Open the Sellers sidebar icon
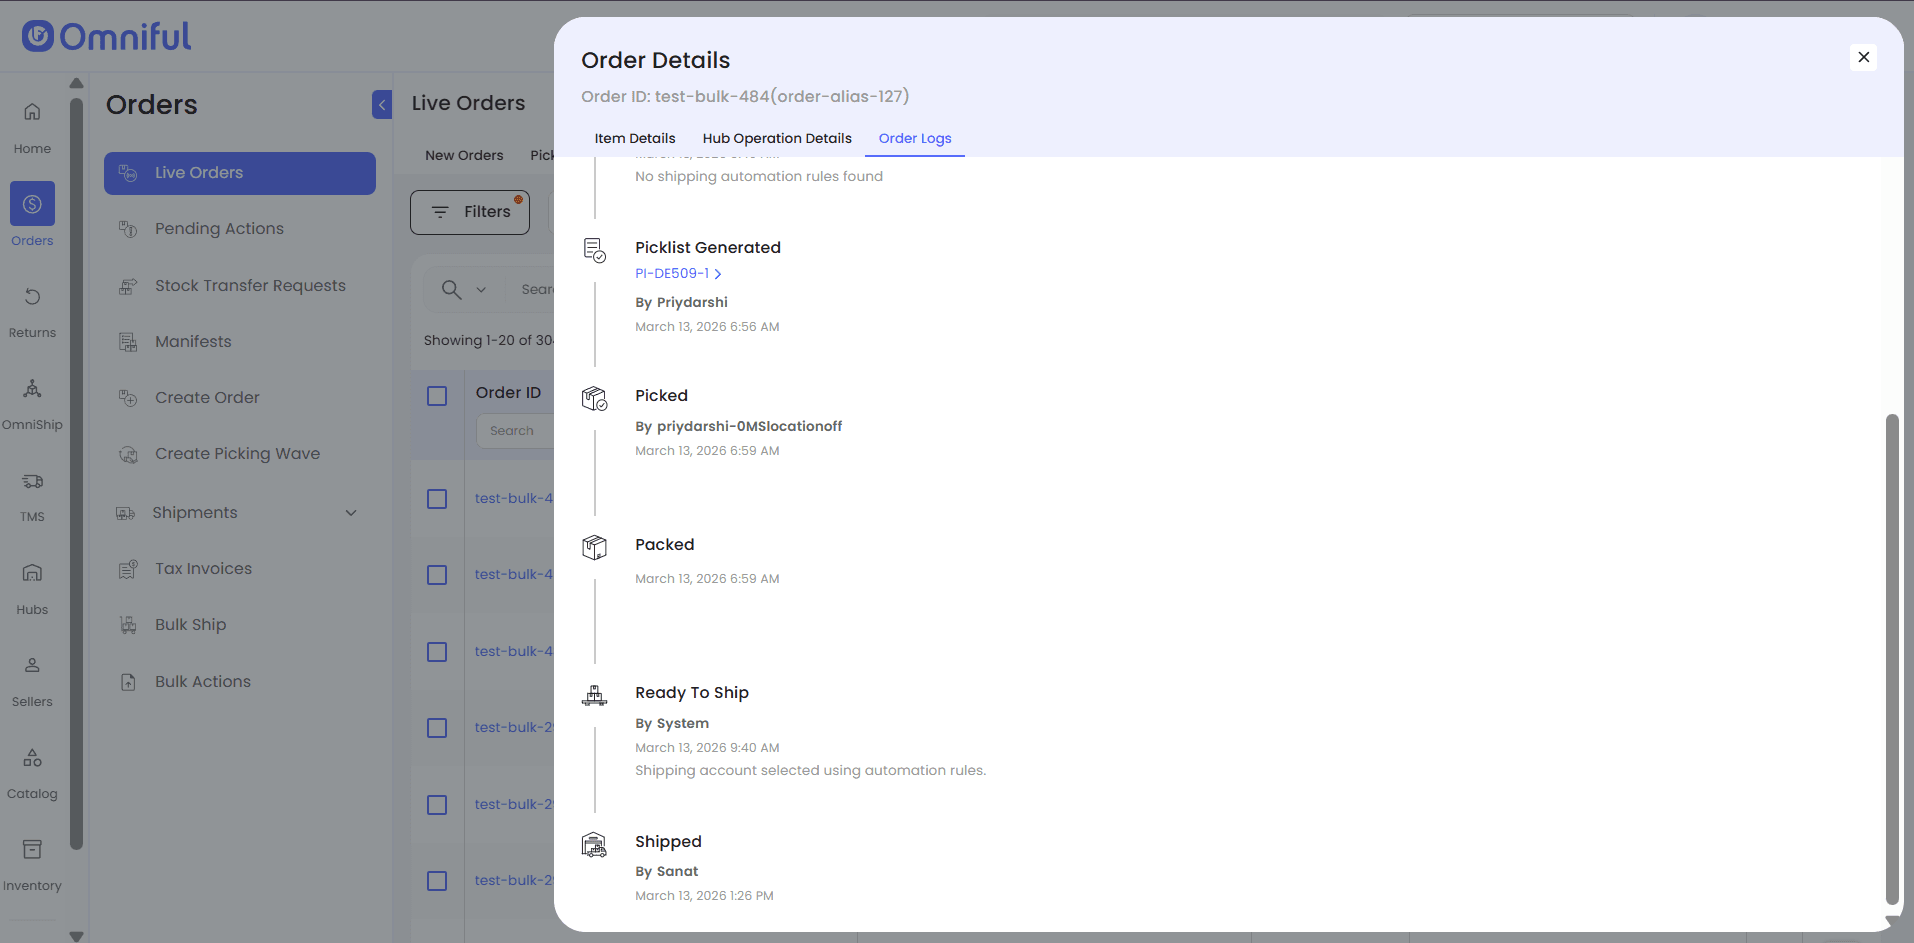Screen dimensions: 1914x943 32,666
